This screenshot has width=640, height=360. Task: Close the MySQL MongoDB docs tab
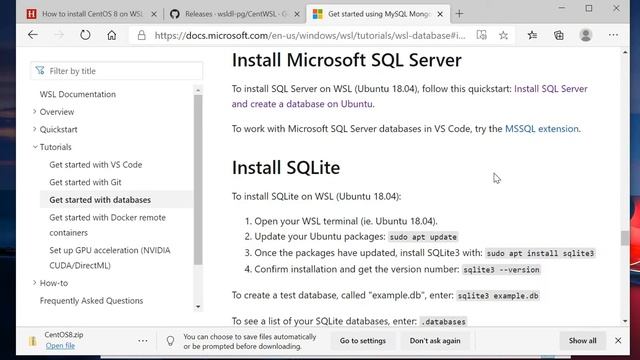pyautogui.click(x=440, y=14)
